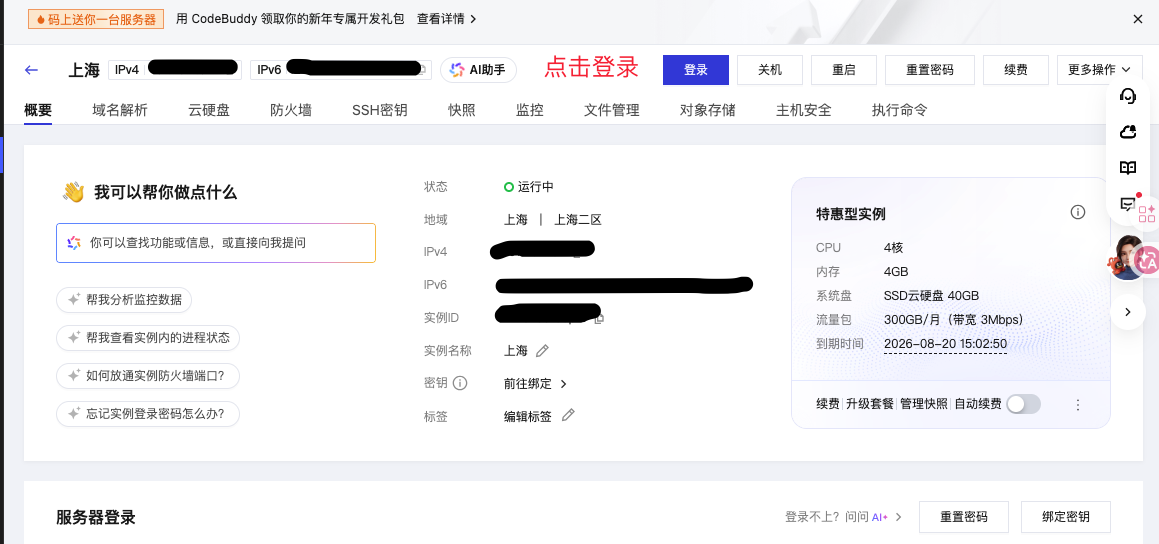Screen dimensions: 1159x544
Task: Switch to the 防火墙 tab
Action: [x=290, y=110]
